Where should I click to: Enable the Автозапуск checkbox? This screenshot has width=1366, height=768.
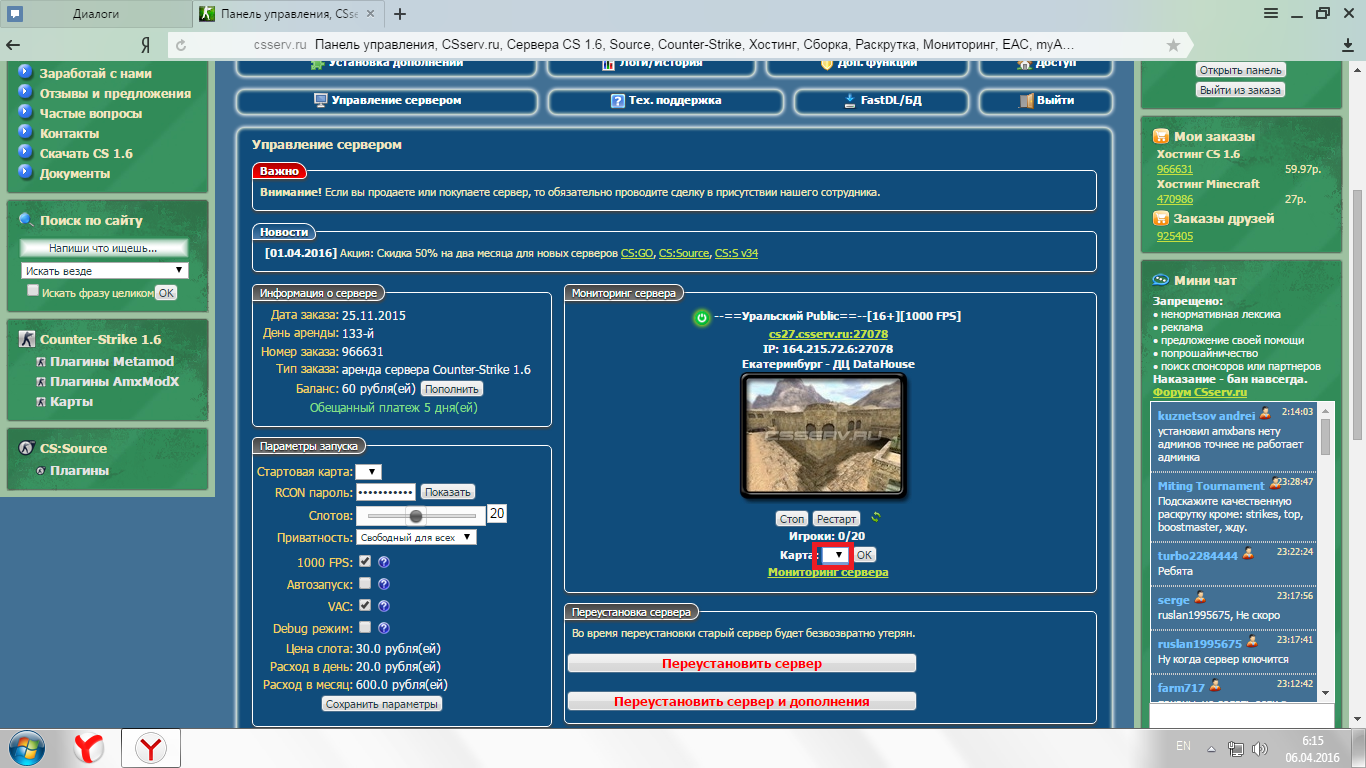[365, 583]
